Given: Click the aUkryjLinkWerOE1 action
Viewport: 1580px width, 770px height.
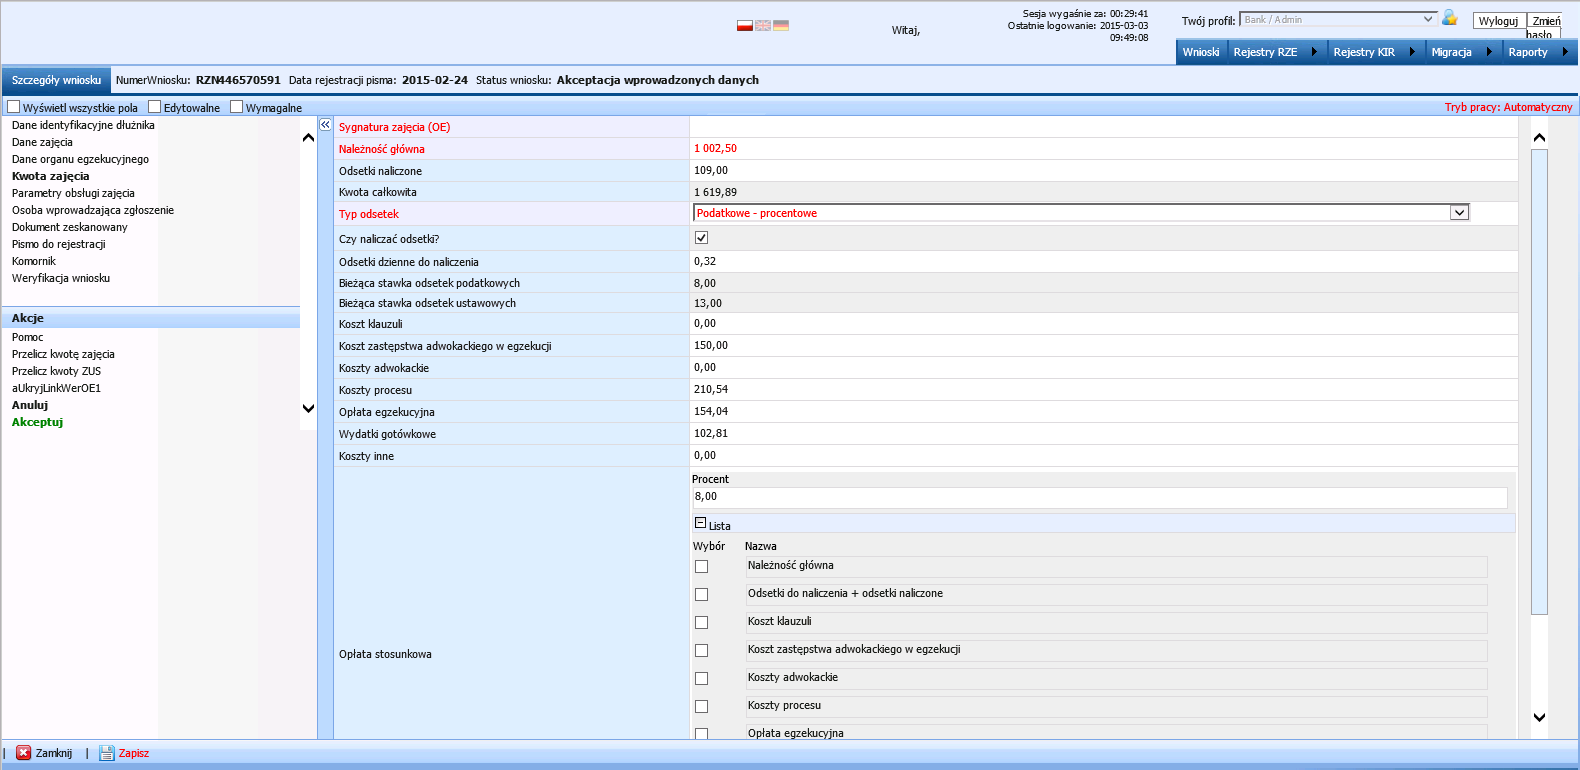Looking at the screenshot, I should tap(56, 388).
